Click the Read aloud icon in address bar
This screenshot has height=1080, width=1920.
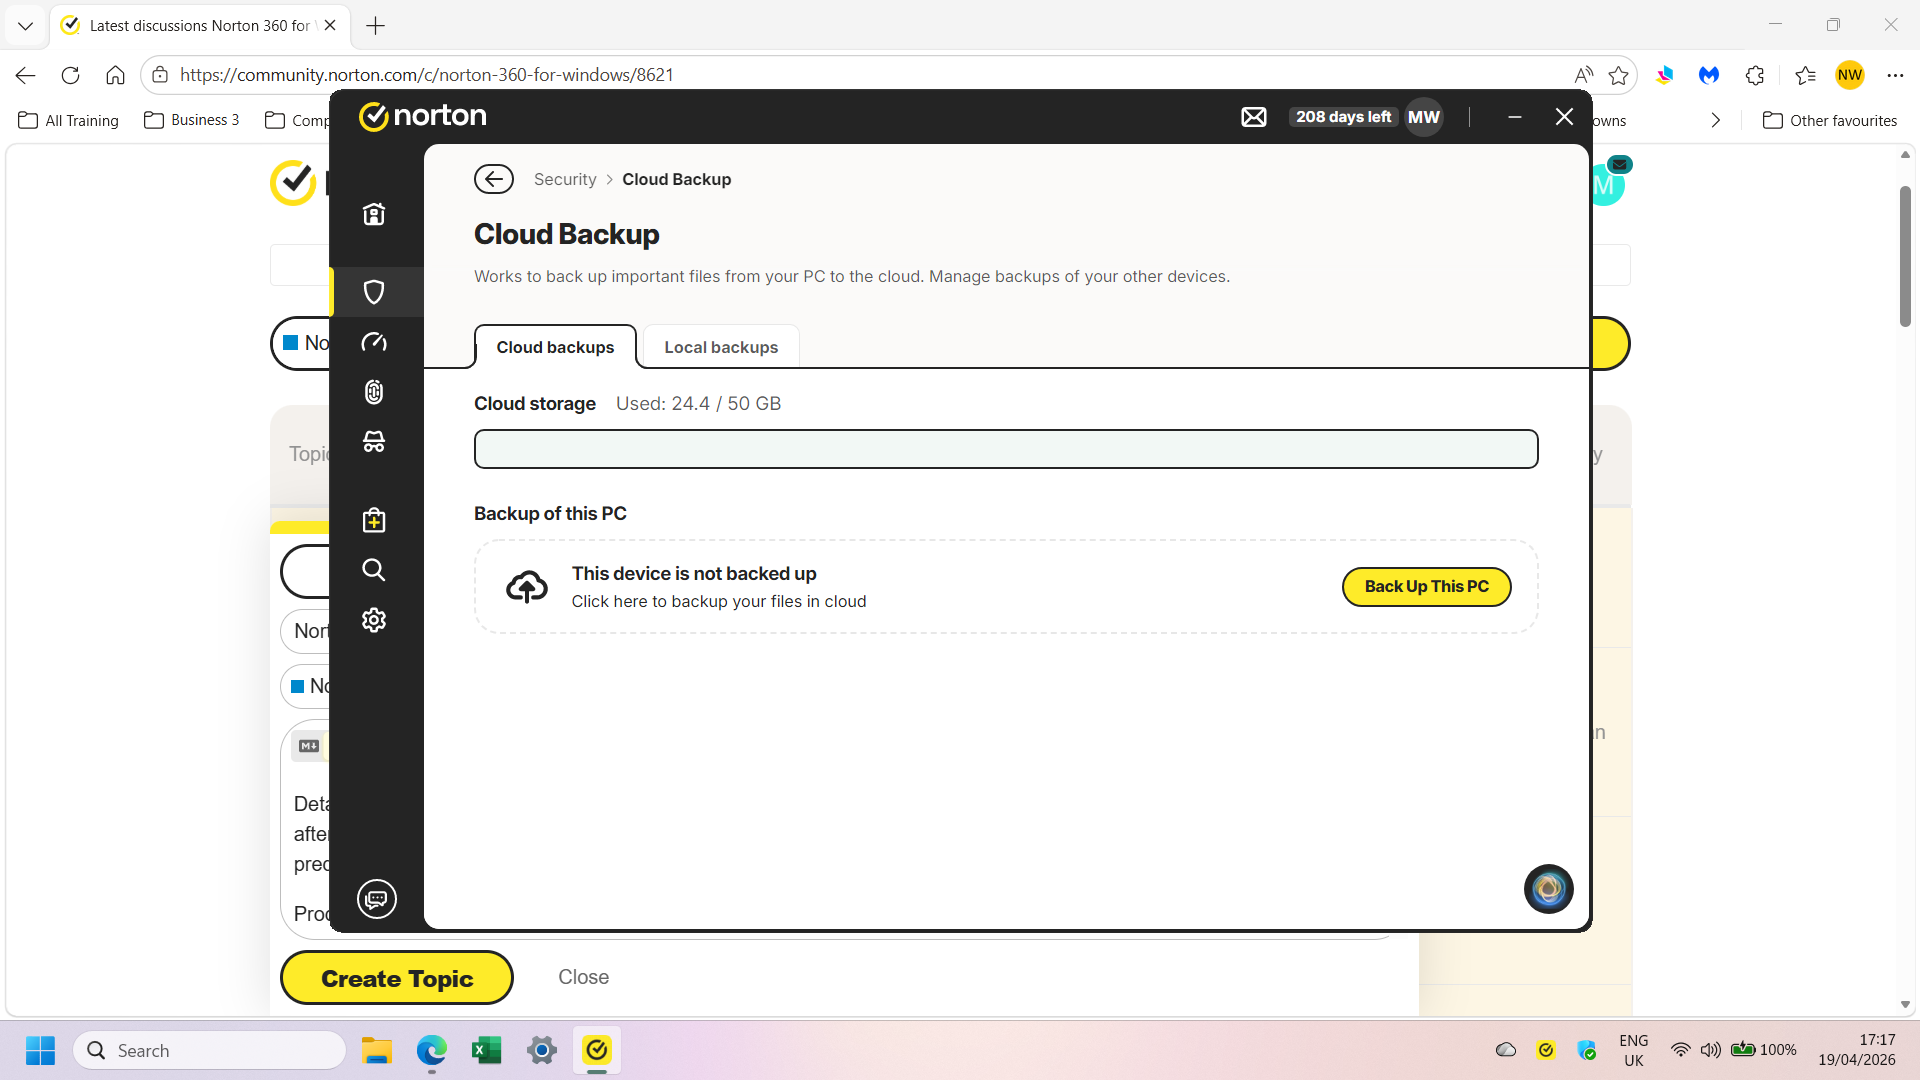(x=1583, y=75)
